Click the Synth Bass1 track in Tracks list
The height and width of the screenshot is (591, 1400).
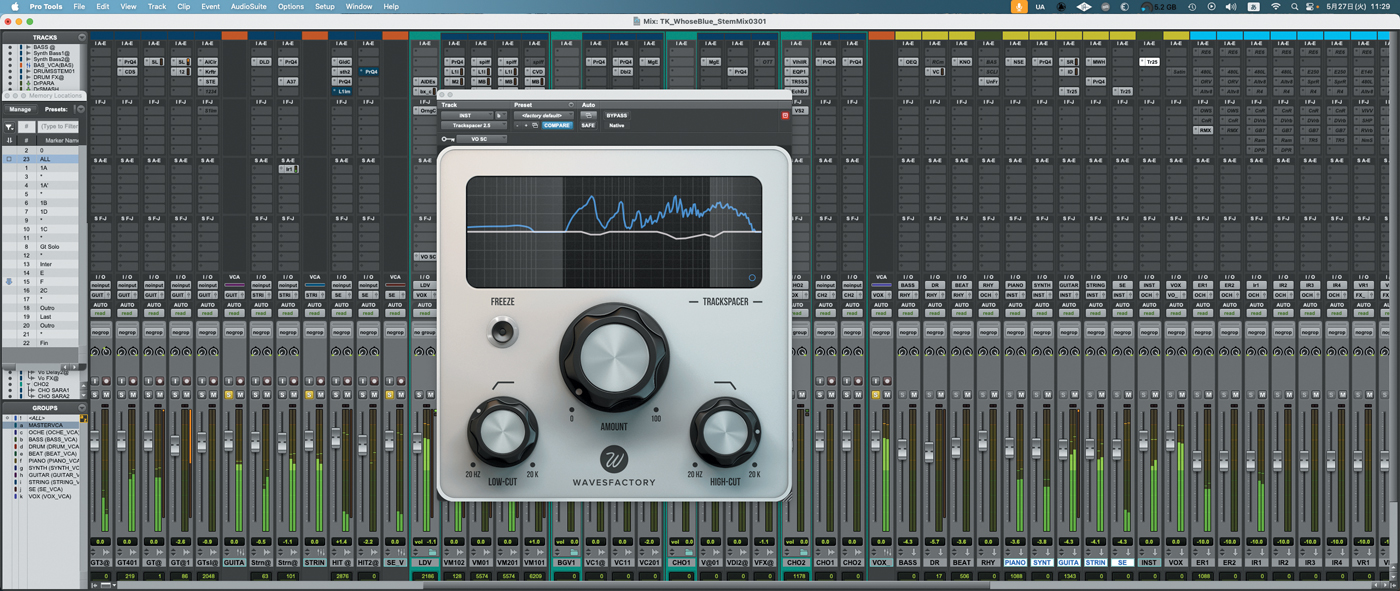point(51,53)
